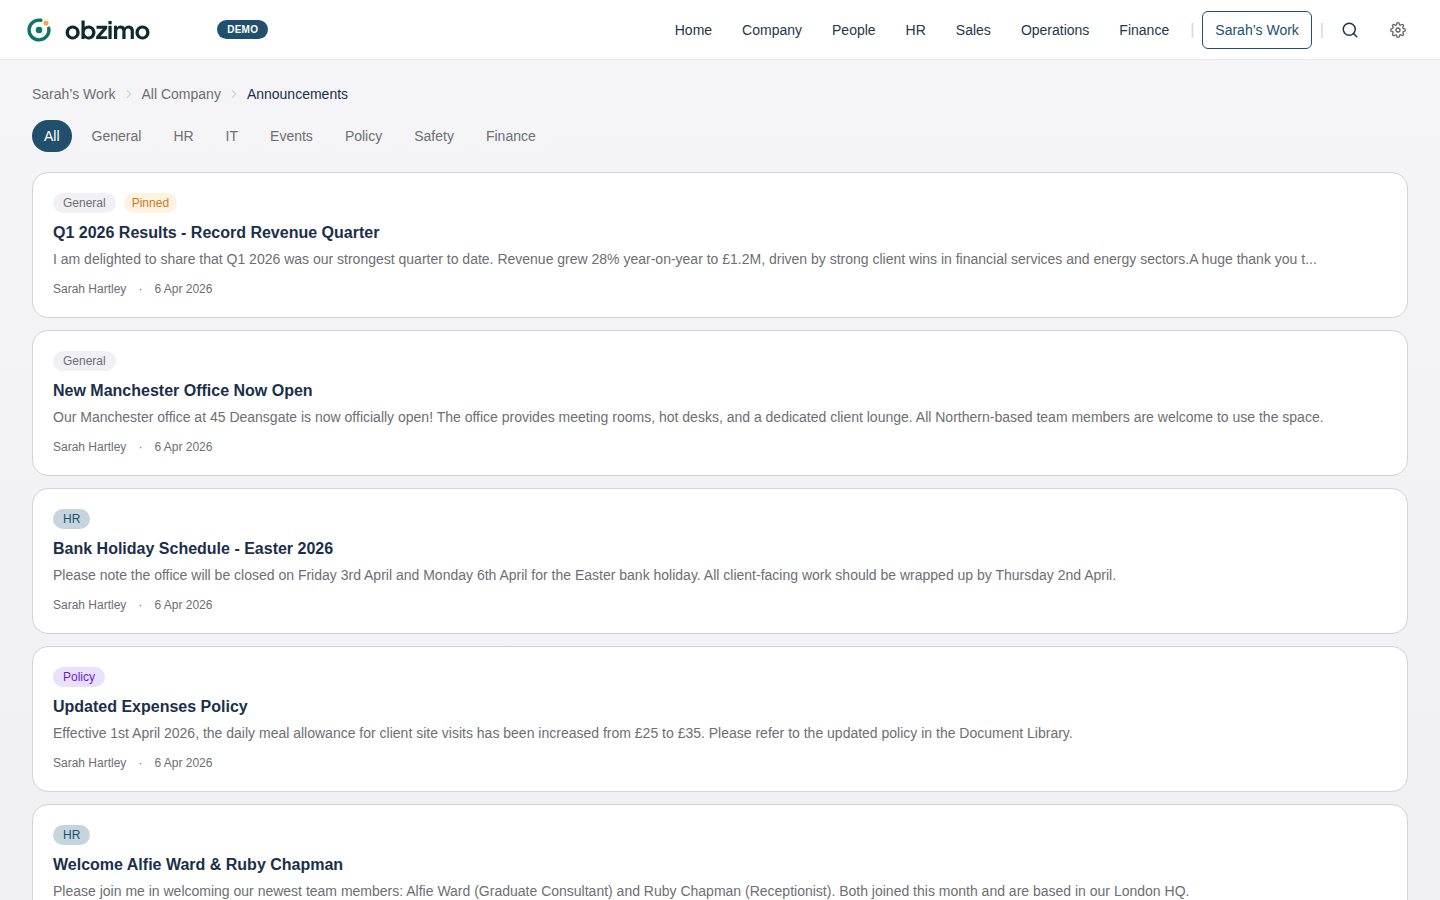Go to All Company breadcrumb
Viewport: 1440px width, 900px height.
(181, 94)
